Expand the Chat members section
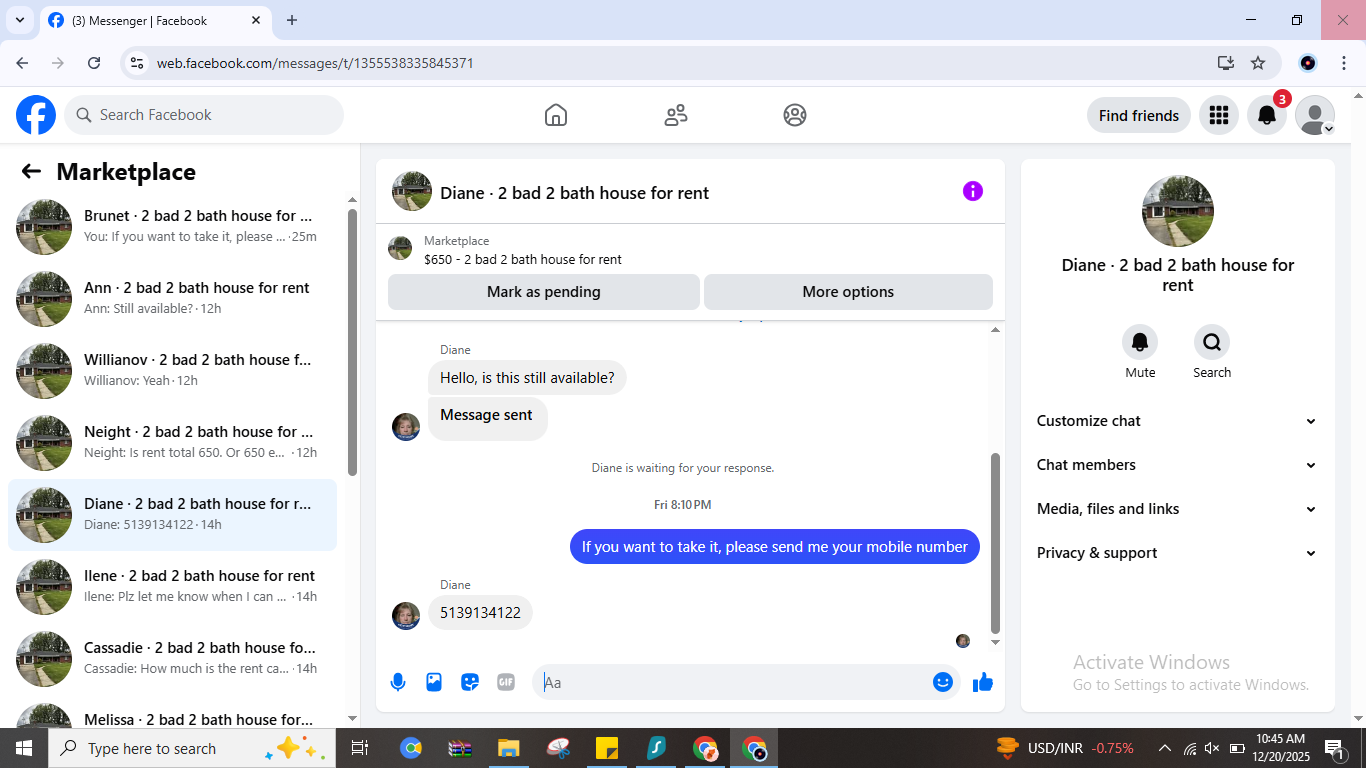 point(1177,465)
